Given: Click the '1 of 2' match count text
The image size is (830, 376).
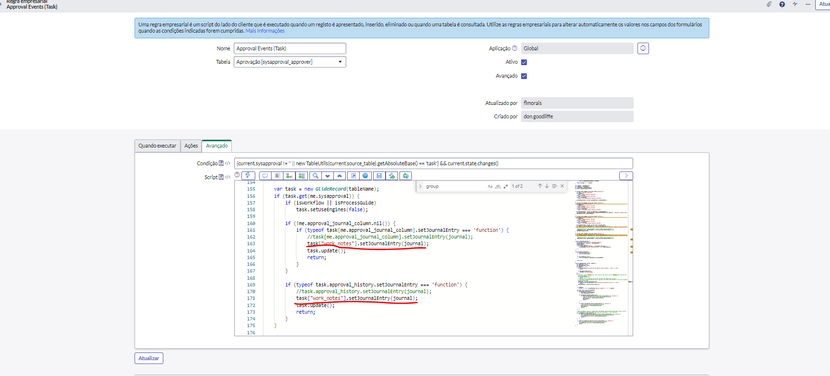Looking at the screenshot, I should click(517, 186).
